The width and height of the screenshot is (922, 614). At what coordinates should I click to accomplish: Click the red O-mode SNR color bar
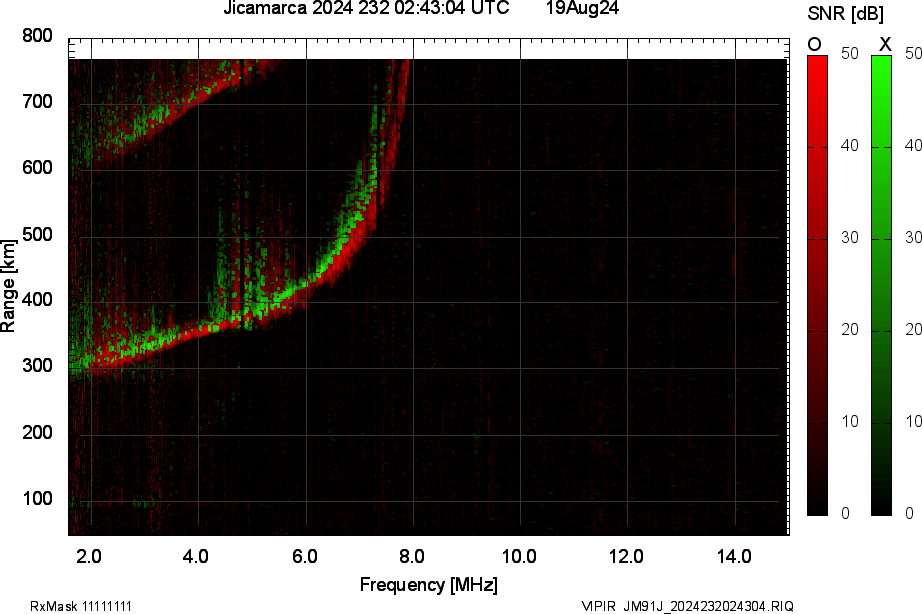[x=817, y=285]
